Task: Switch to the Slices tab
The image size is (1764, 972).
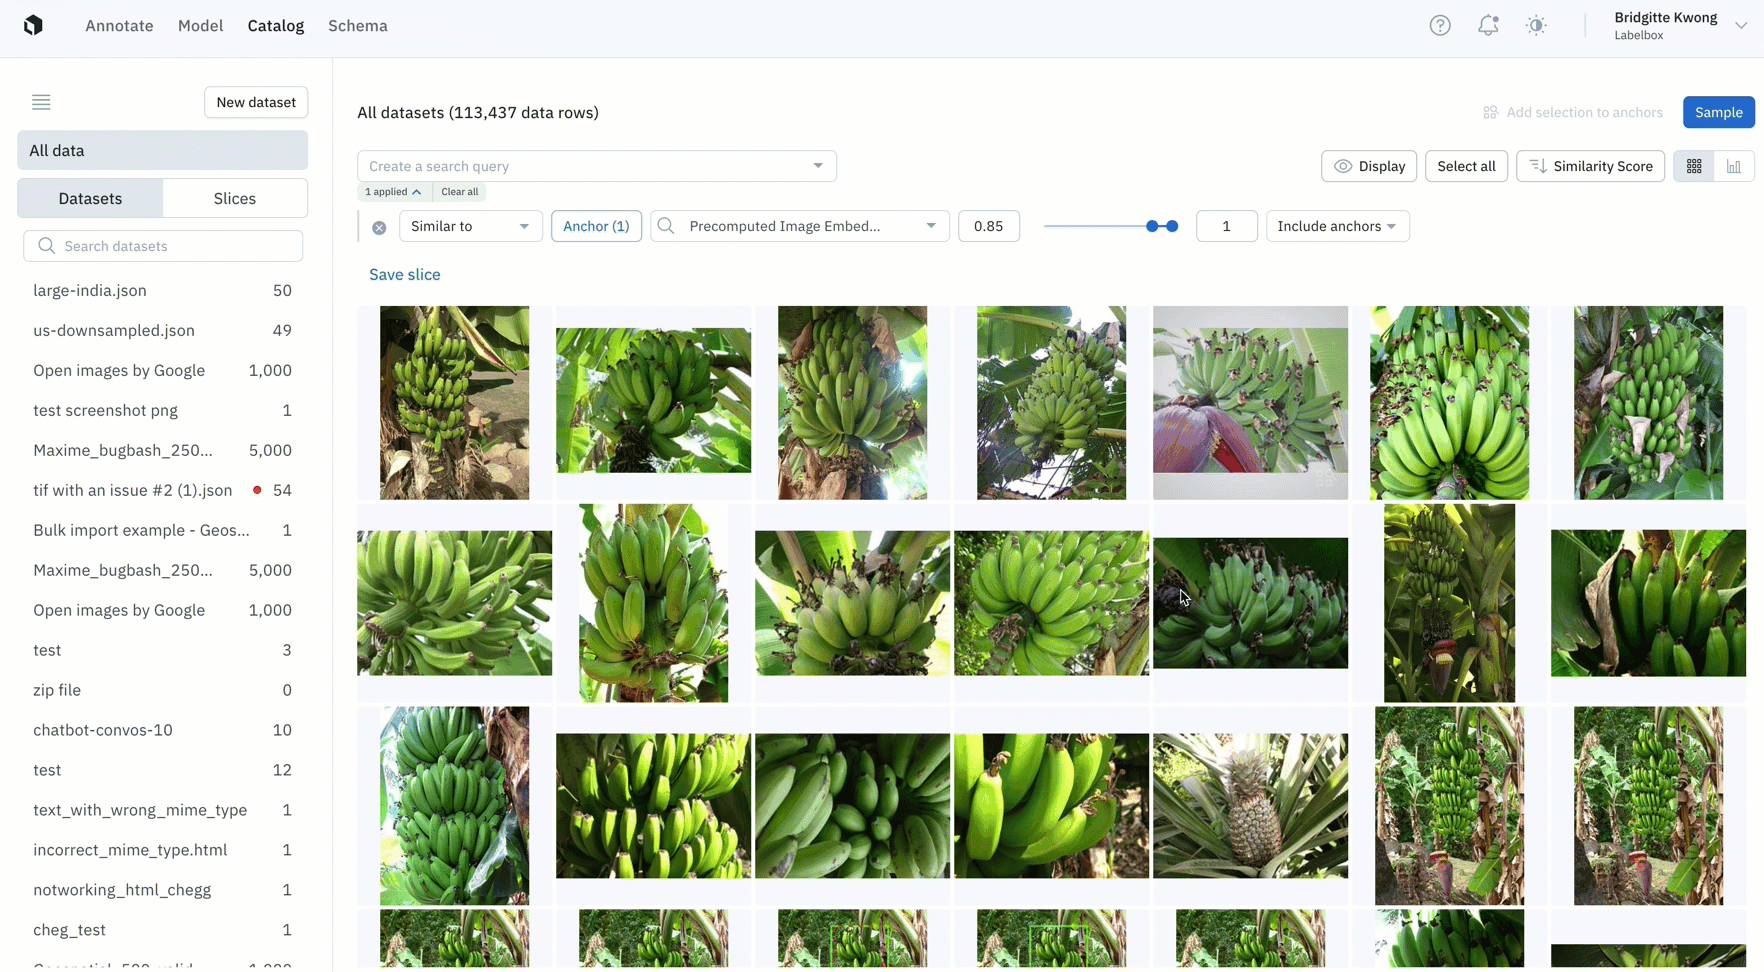Action: [235, 198]
